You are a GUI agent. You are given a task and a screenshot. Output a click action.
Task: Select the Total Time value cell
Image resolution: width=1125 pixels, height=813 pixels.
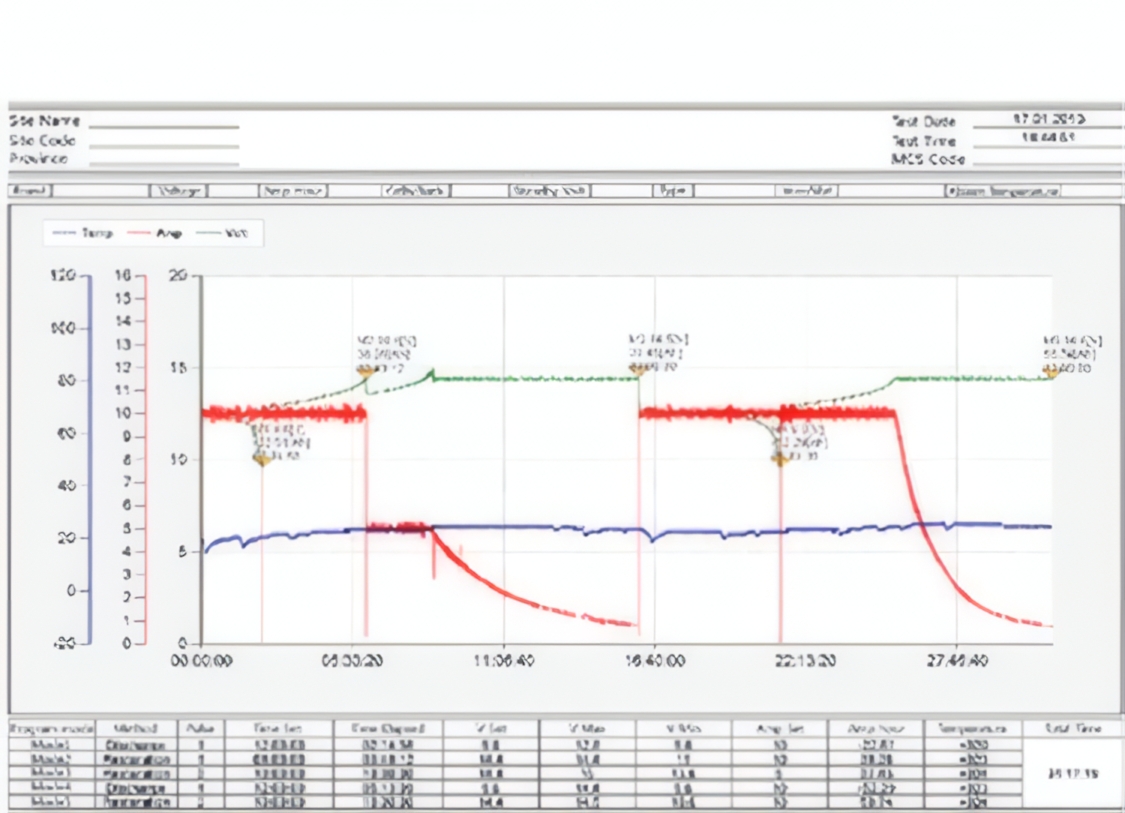point(1072,773)
